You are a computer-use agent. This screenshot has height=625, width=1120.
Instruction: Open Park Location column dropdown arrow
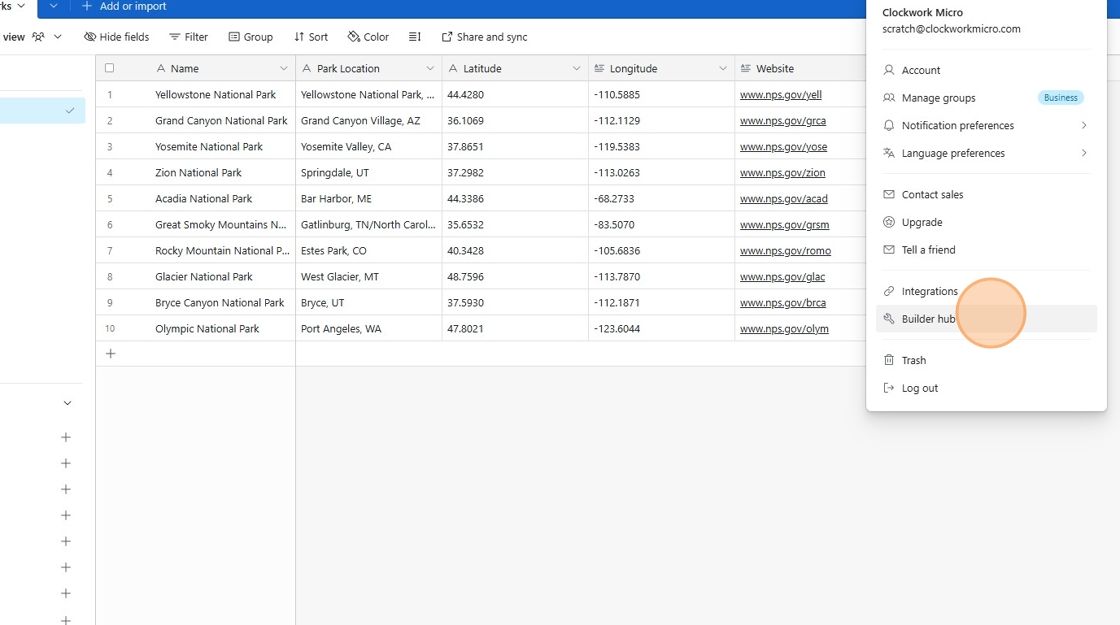point(430,69)
